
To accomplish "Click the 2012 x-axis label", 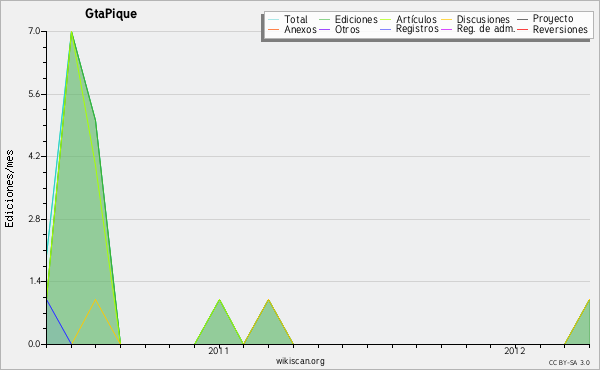I will [x=515, y=351].
